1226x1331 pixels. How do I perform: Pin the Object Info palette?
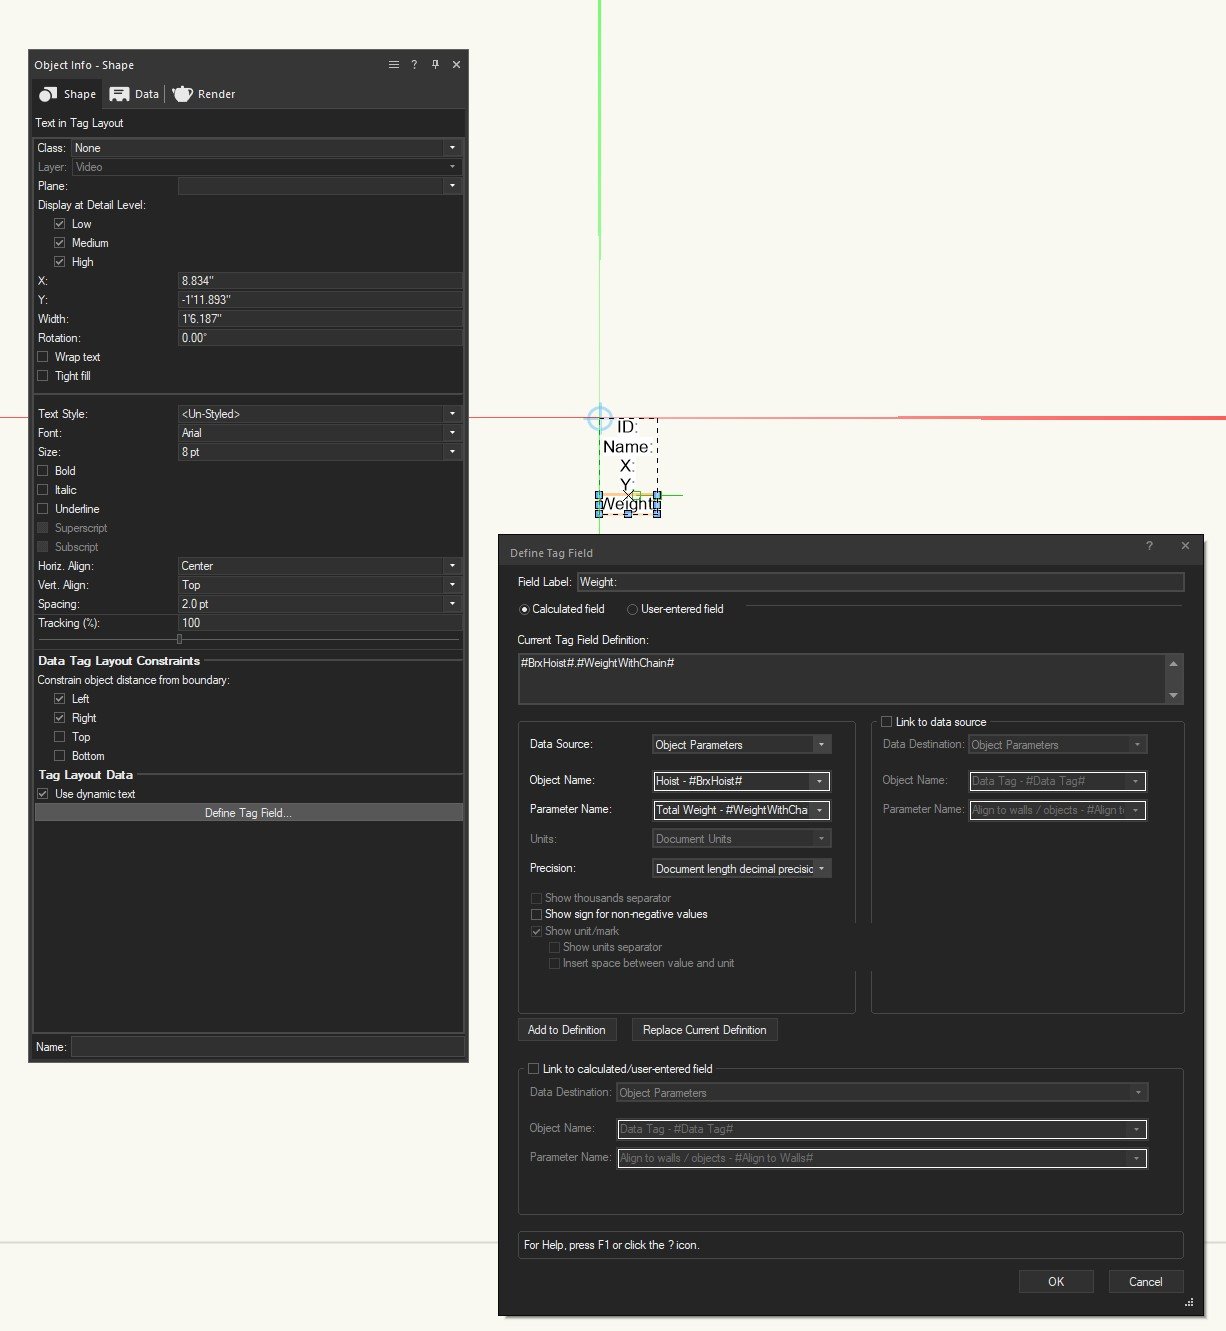click(x=435, y=65)
